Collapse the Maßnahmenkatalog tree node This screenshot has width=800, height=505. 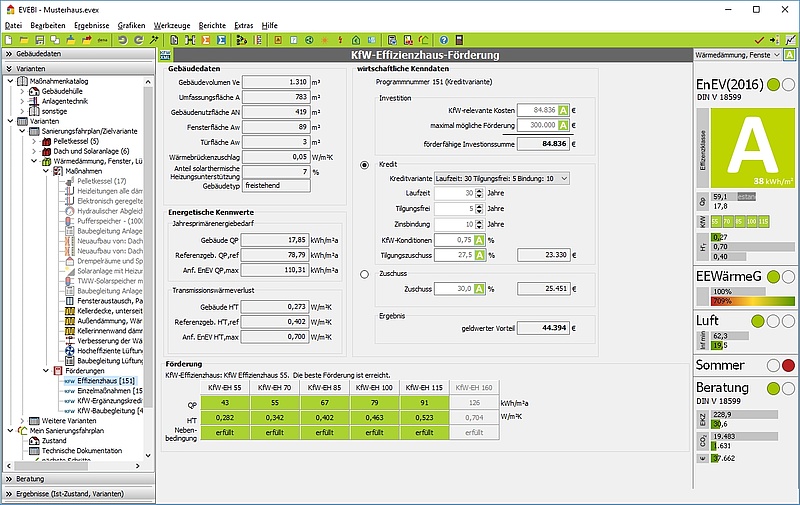pyautogui.click(x=11, y=81)
